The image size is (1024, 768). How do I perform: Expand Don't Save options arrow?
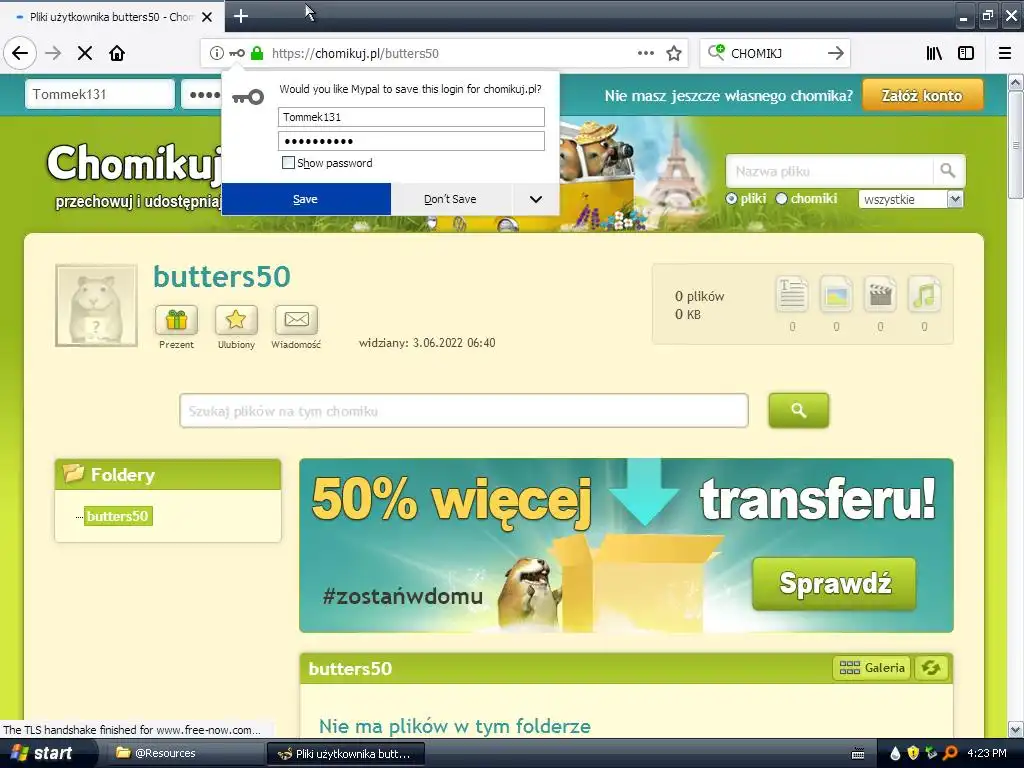(x=536, y=199)
